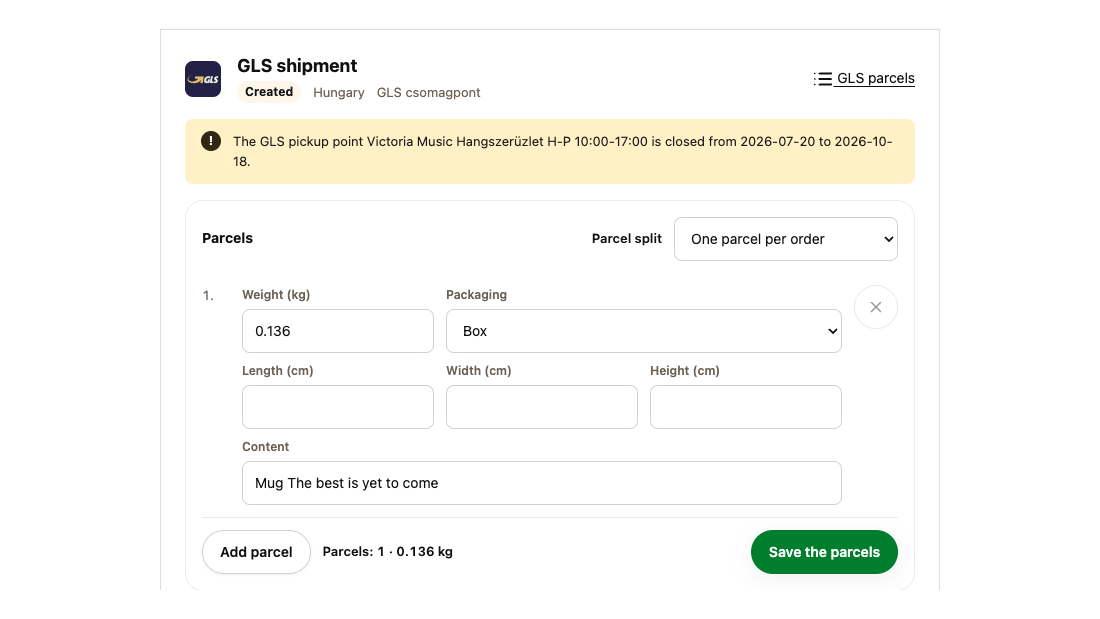Click the Weight (kg) input field
The image size is (1100, 619).
337,331
